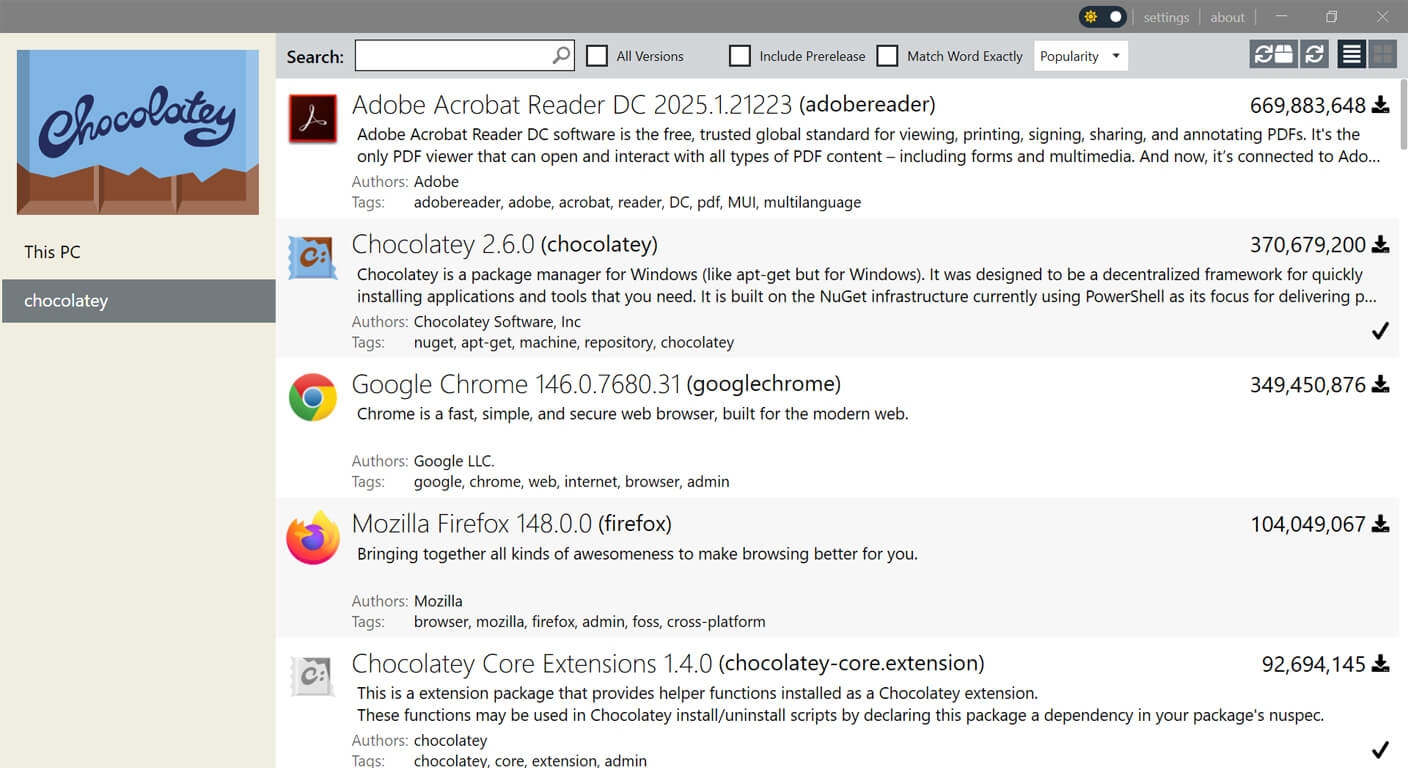
Task: Select This PC source in sidebar
Action: point(138,252)
